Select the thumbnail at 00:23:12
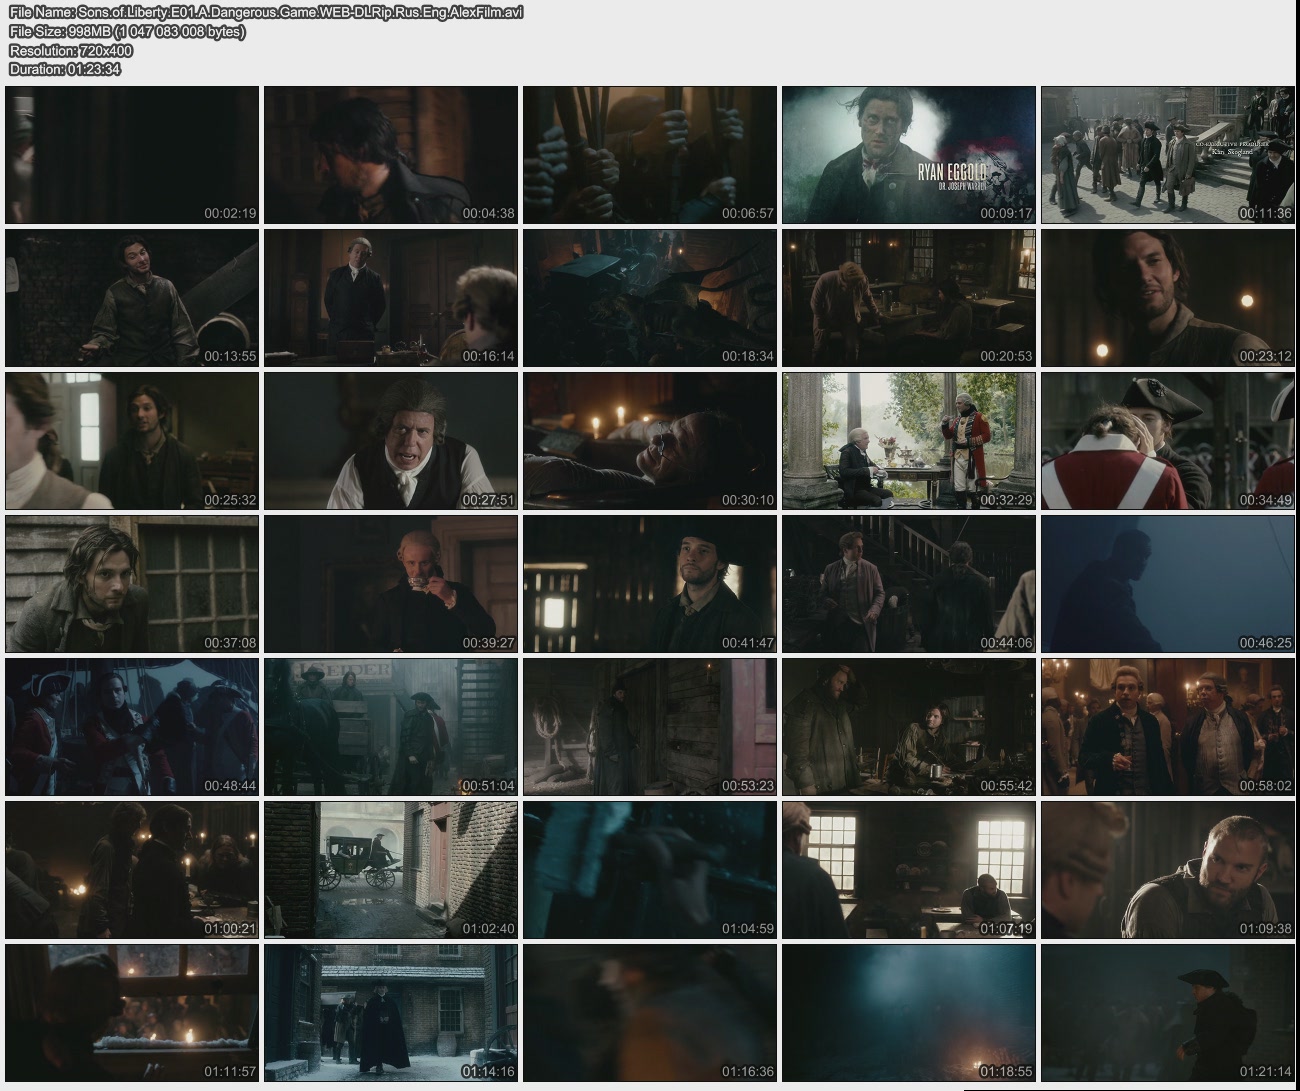The height and width of the screenshot is (1091, 1300). pyautogui.click(x=1167, y=298)
